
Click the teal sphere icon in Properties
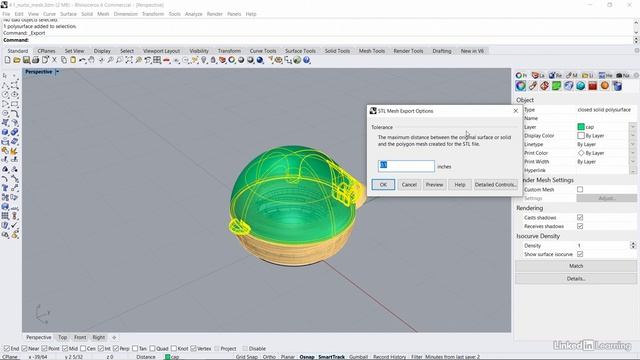point(580,86)
